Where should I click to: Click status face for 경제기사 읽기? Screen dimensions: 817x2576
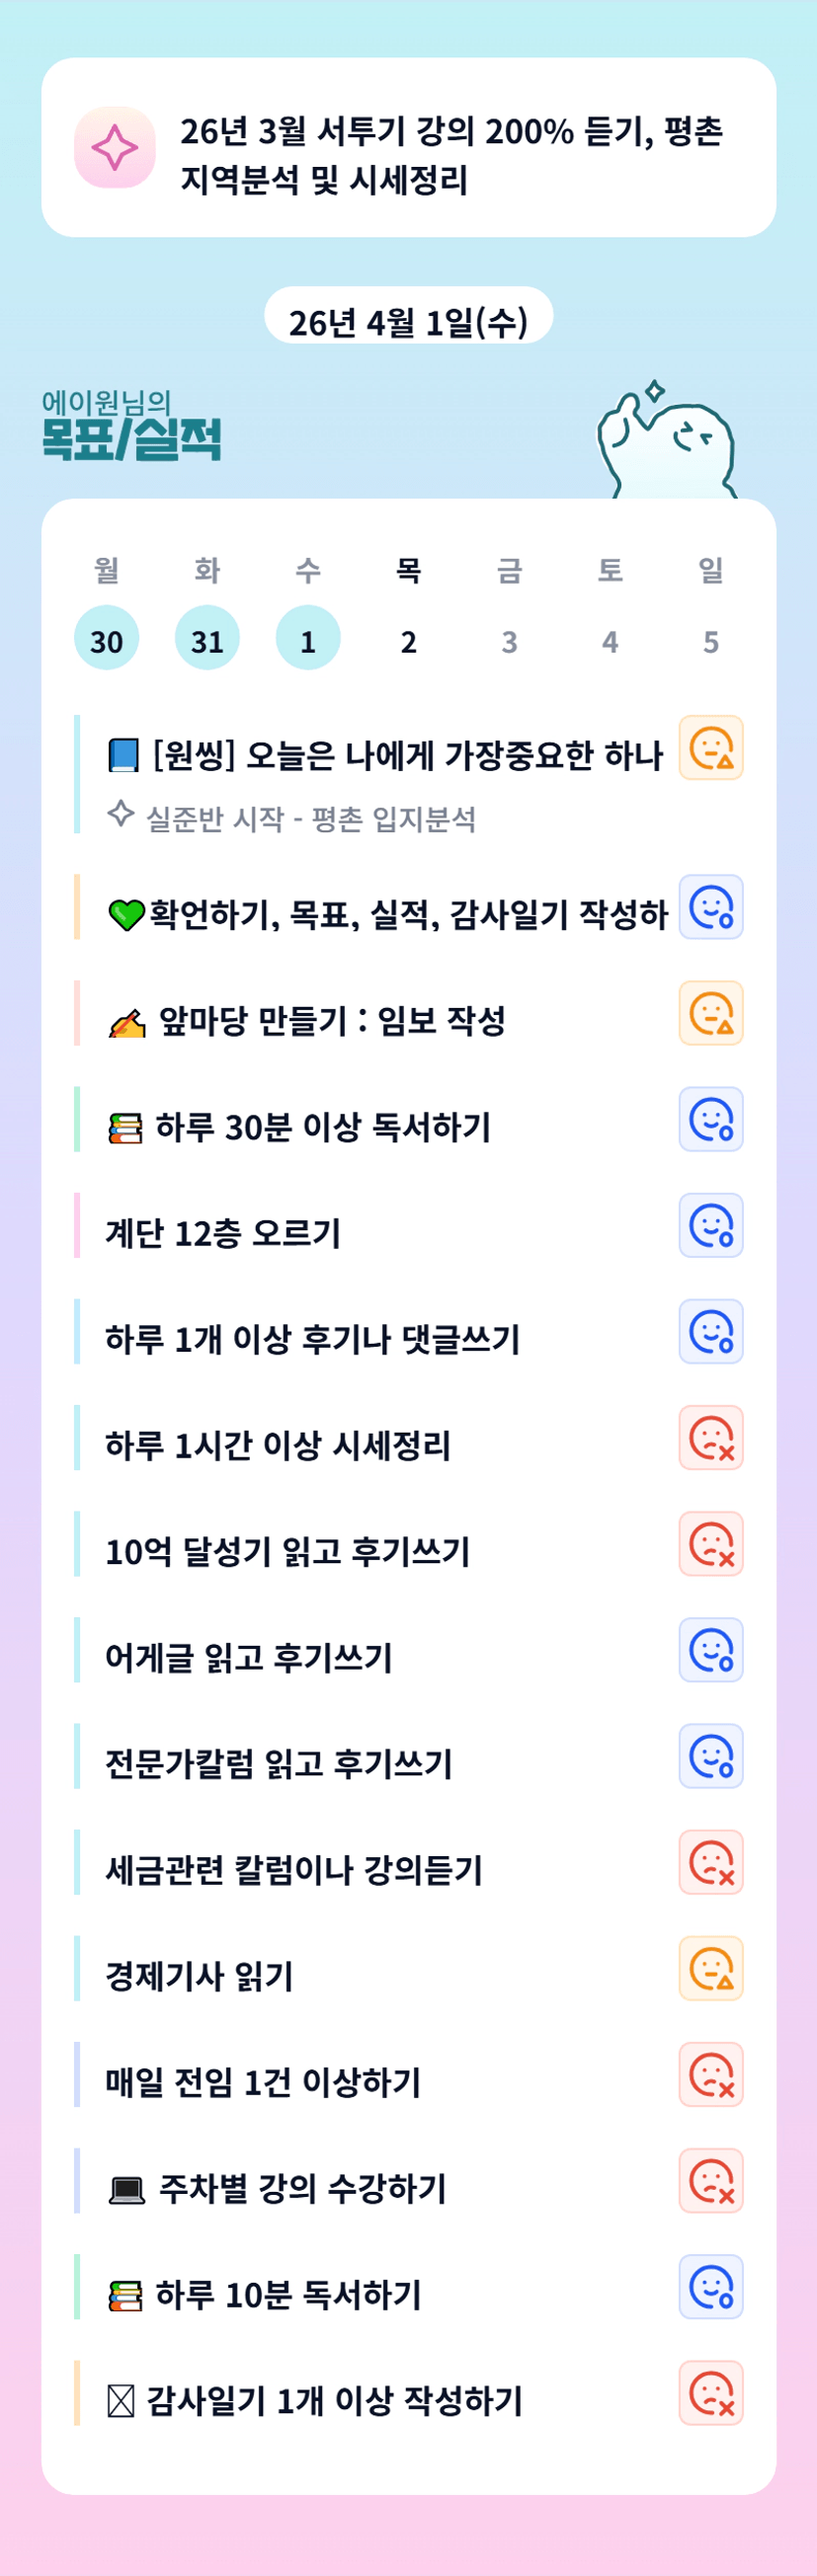[710, 1968]
